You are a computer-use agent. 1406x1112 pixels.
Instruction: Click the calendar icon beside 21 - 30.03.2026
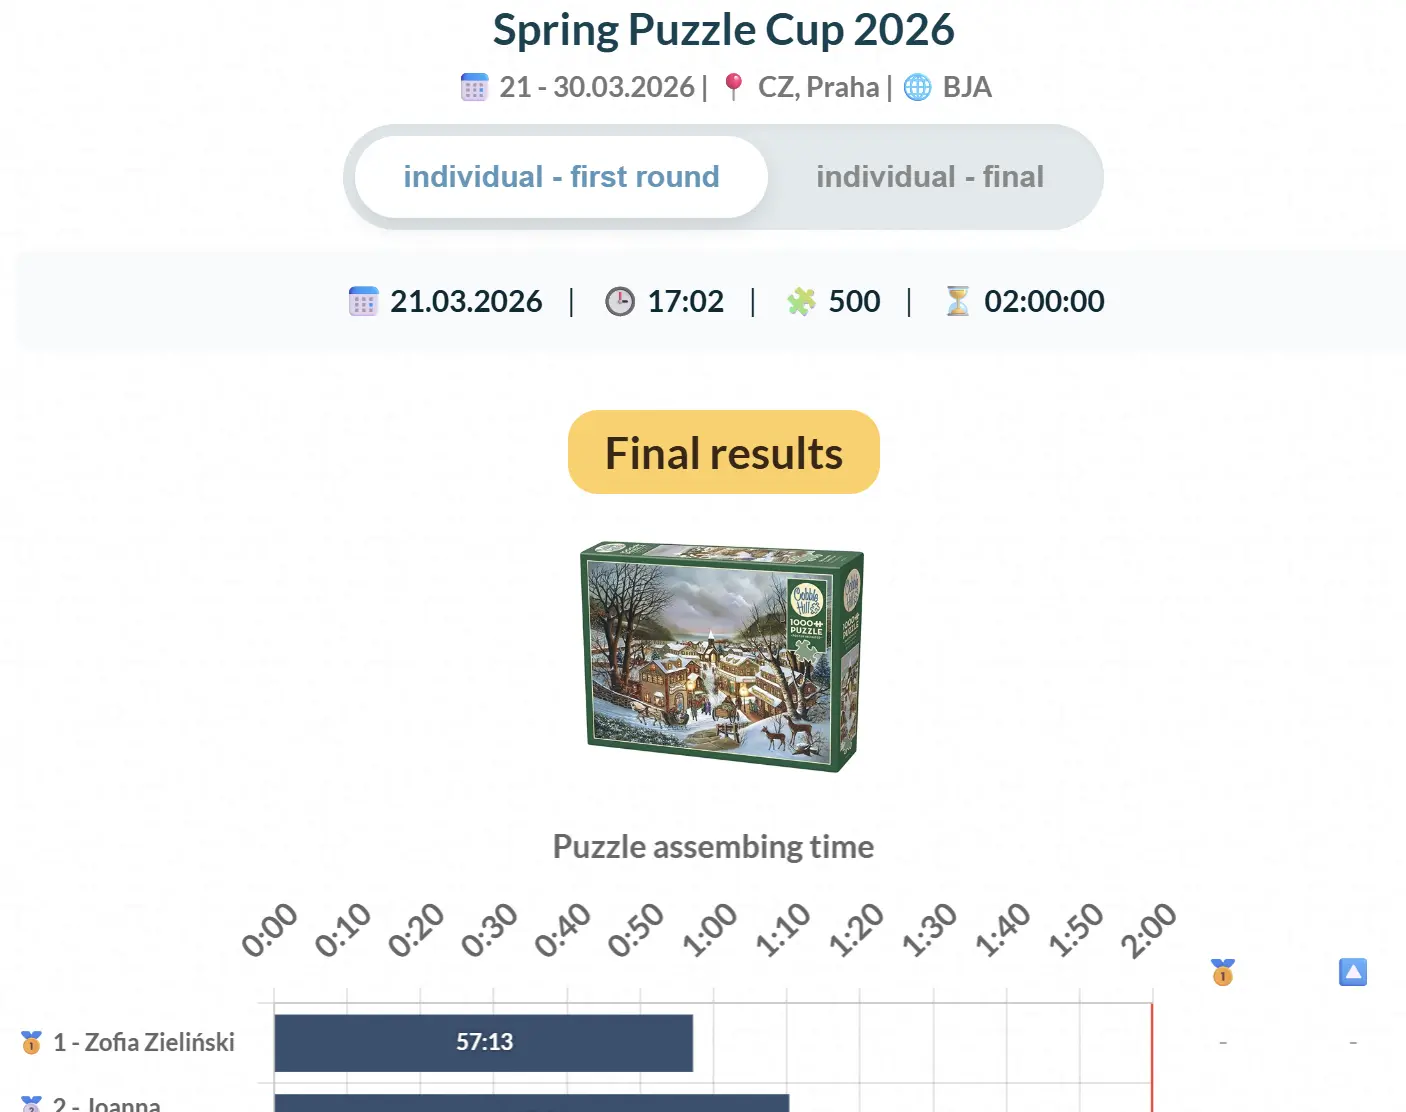pos(474,87)
